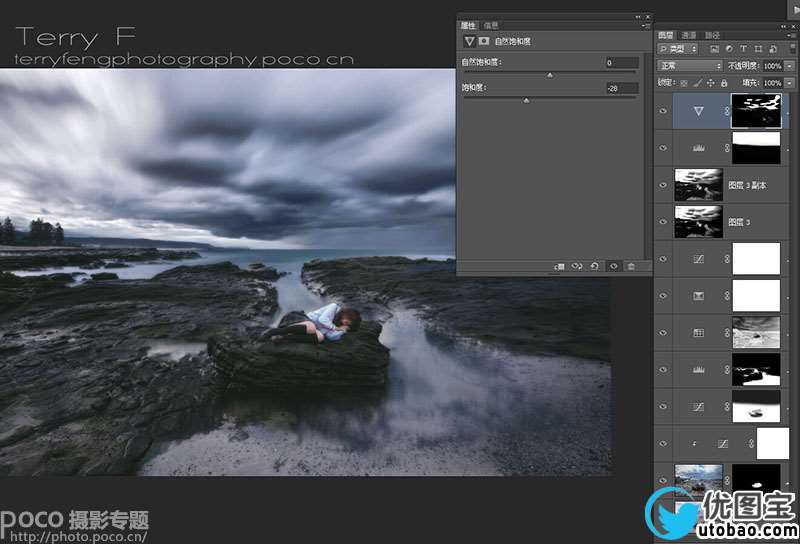Select the color photo thumbnail on the bottom layer
Image resolution: width=800 pixels, height=544 pixels.
(x=698, y=480)
